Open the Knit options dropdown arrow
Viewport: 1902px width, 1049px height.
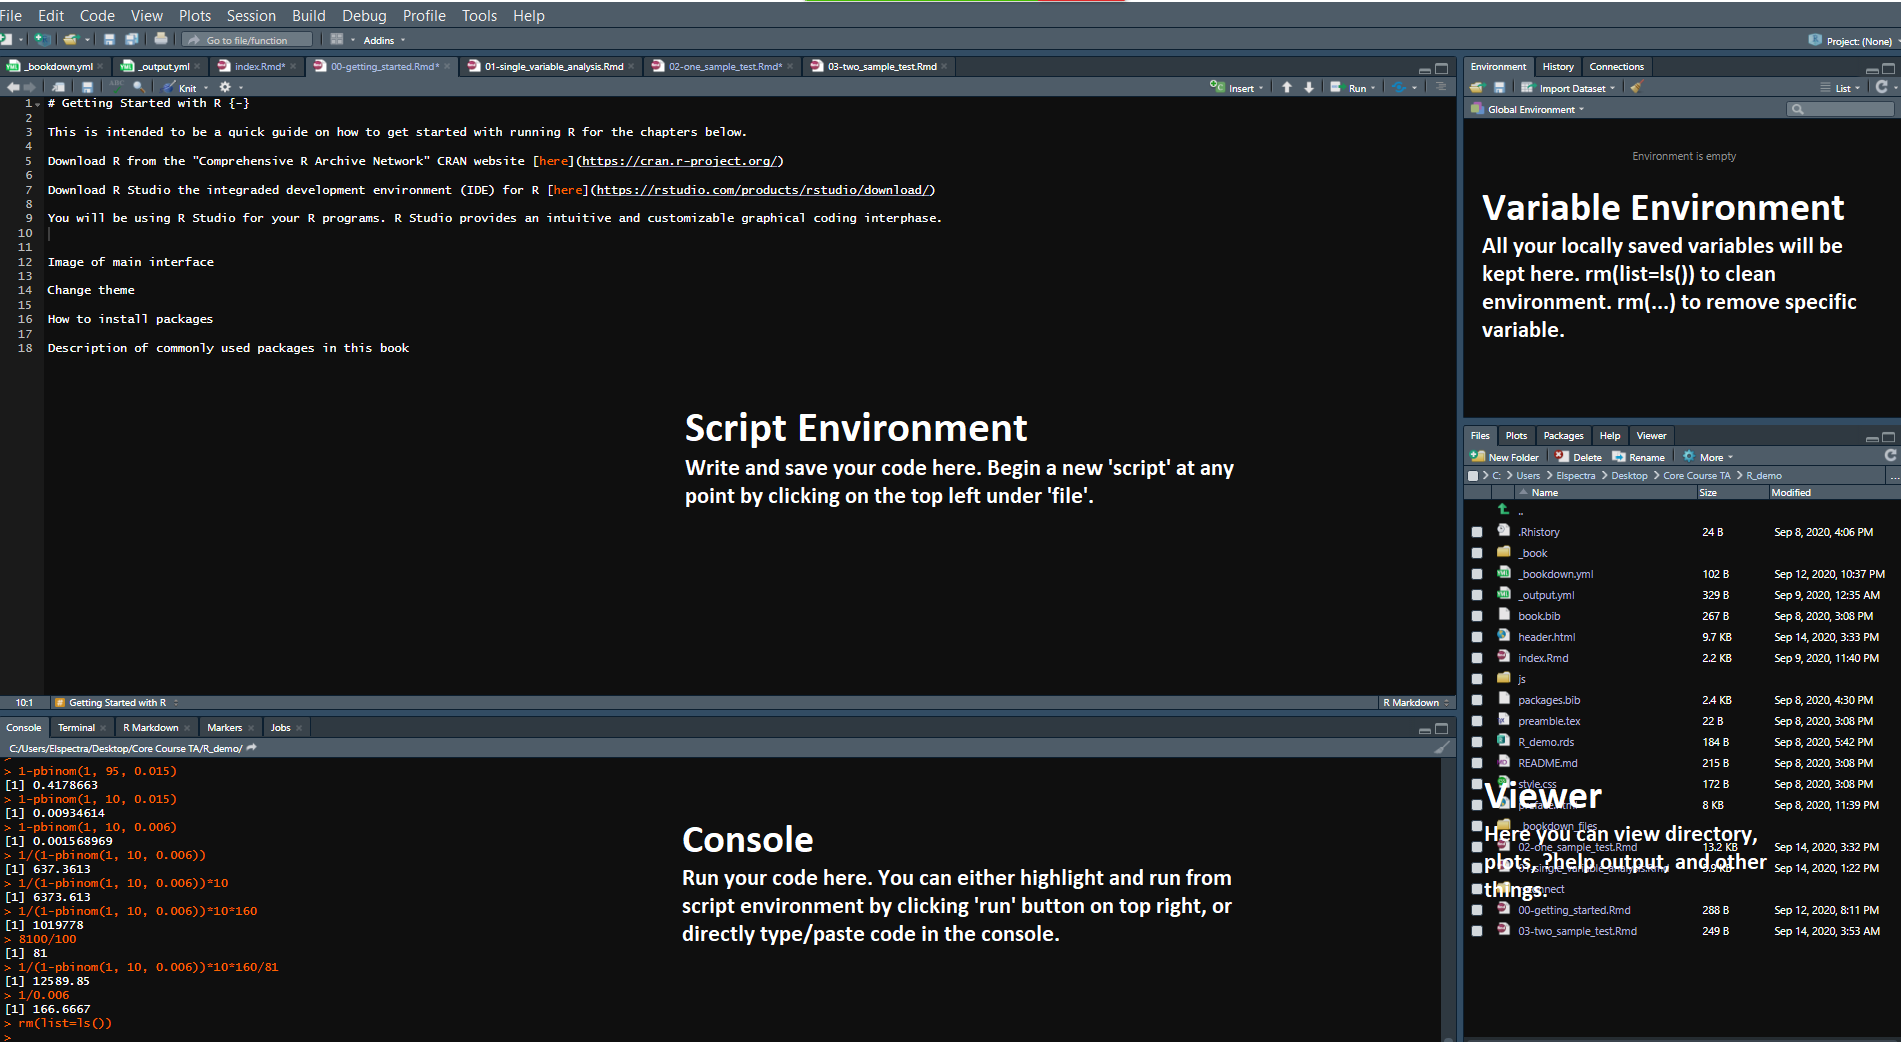tap(206, 88)
